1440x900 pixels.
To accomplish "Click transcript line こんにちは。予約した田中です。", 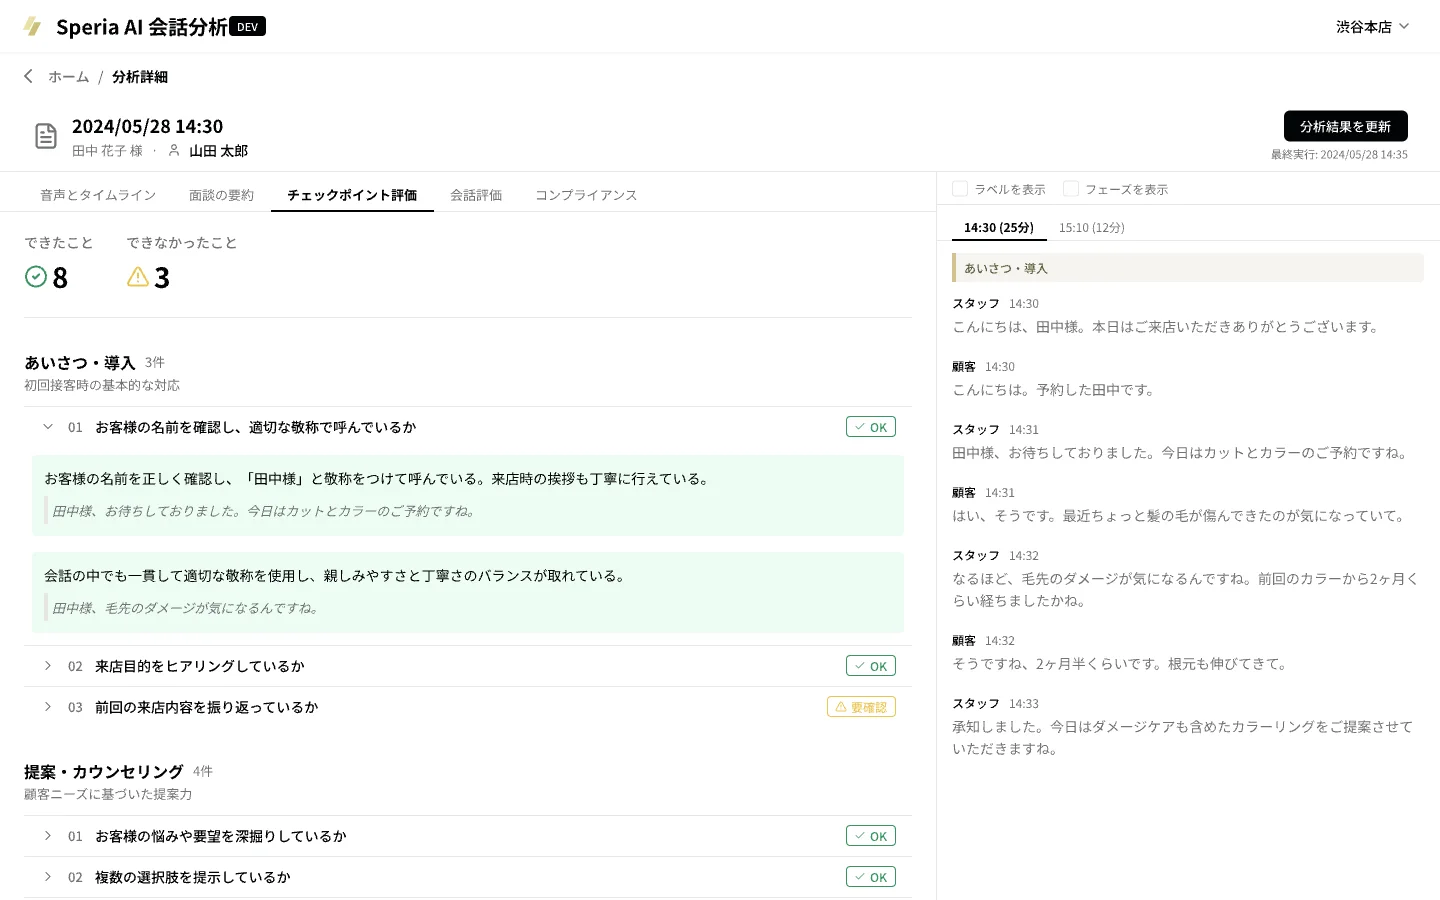I will click(1055, 390).
